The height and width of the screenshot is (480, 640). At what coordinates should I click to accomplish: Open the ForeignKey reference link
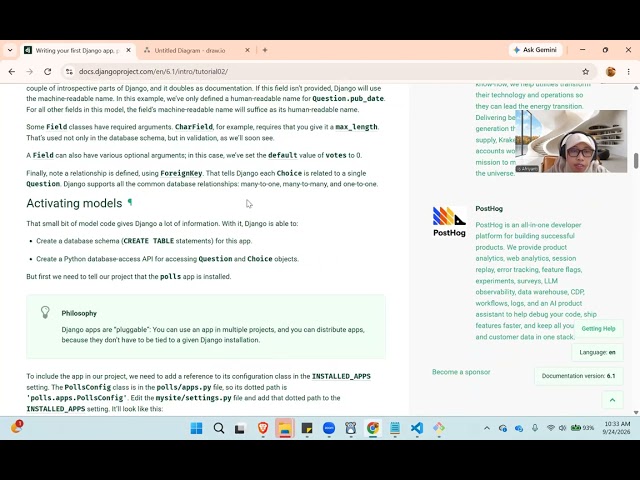click(181, 173)
